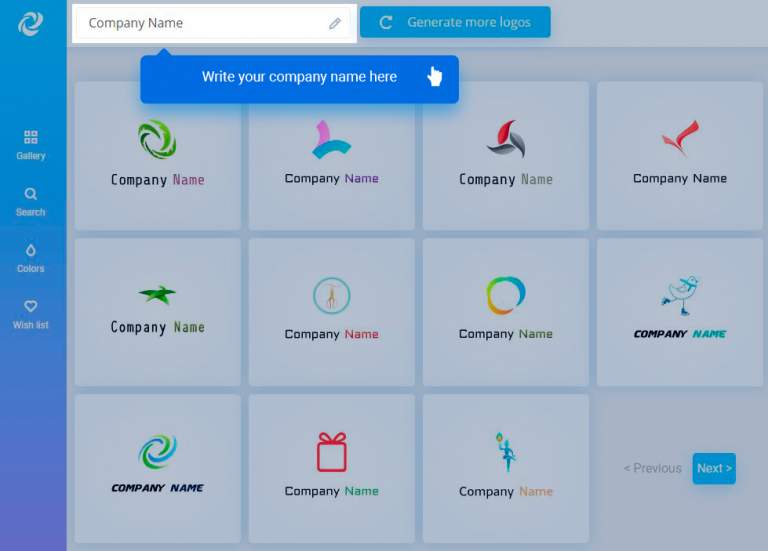
Task: Click the app logo in top-left corner
Action: [x=31, y=23]
